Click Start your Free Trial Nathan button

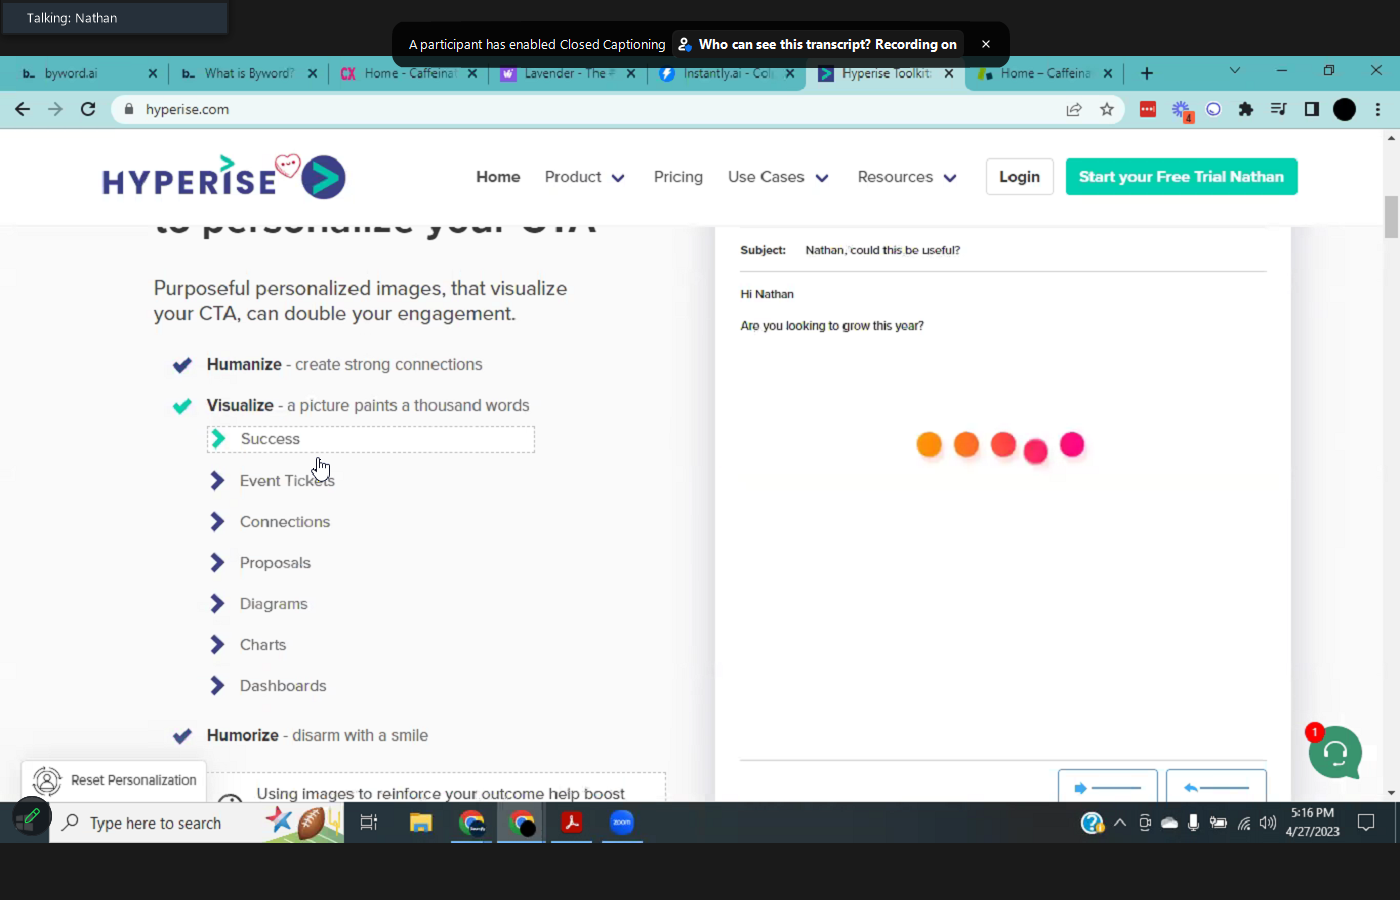click(x=1181, y=177)
